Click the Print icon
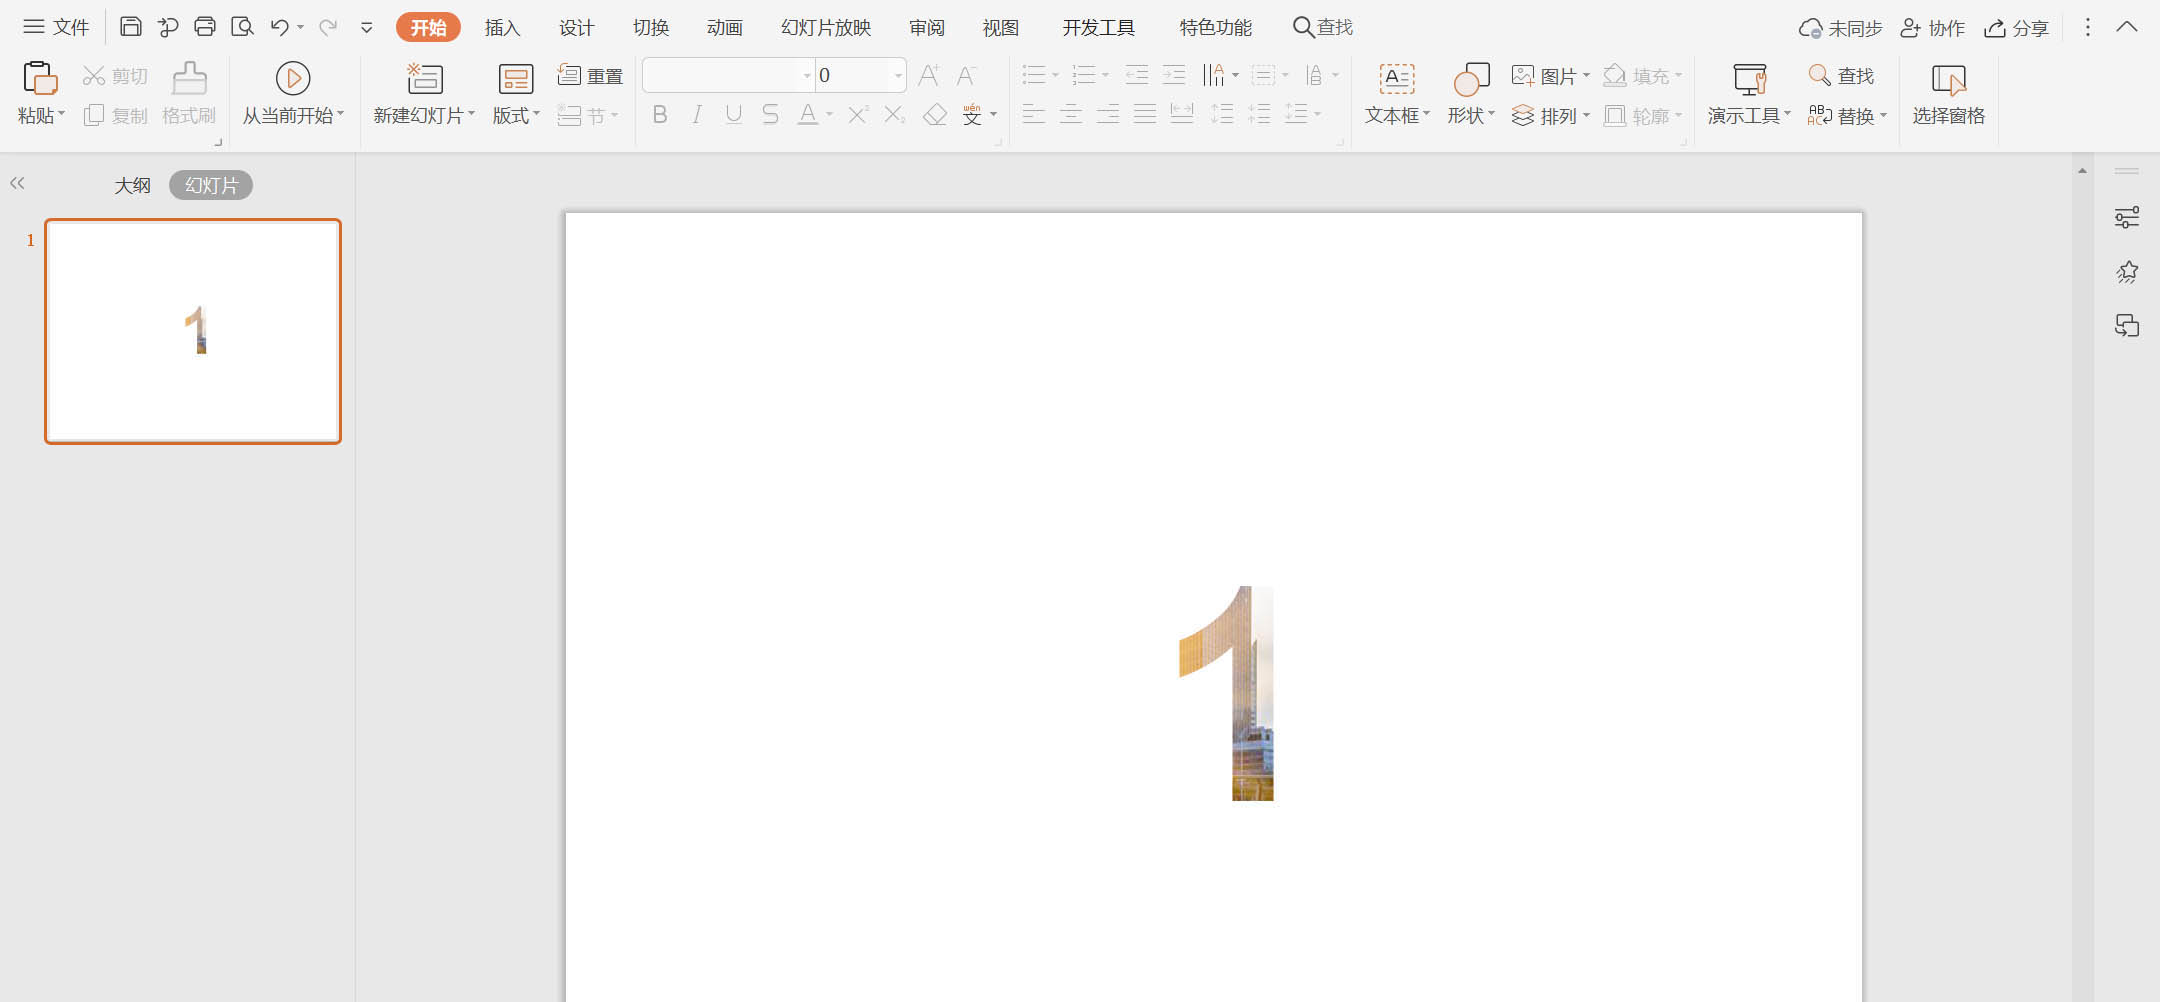The height and width of the screenshot is (1002, 2160). click(x=205, y=27)
